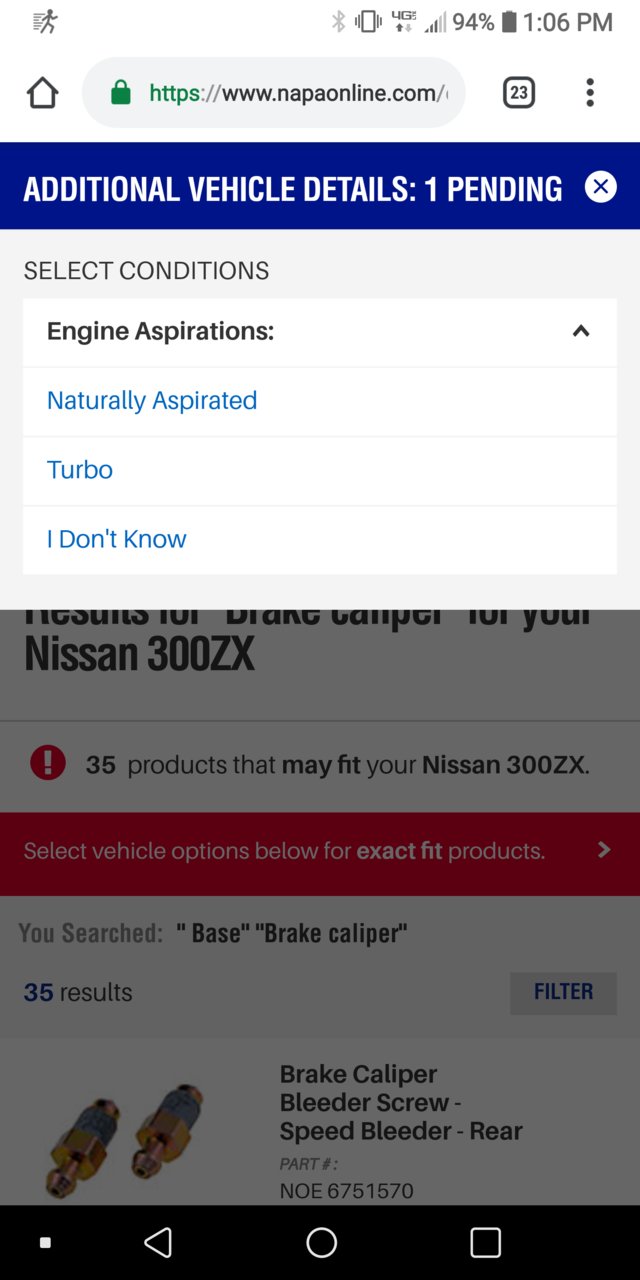Viewport: 640px width, 1280px height.
Task: Open Android recent apps square button
Action: 485,1242
